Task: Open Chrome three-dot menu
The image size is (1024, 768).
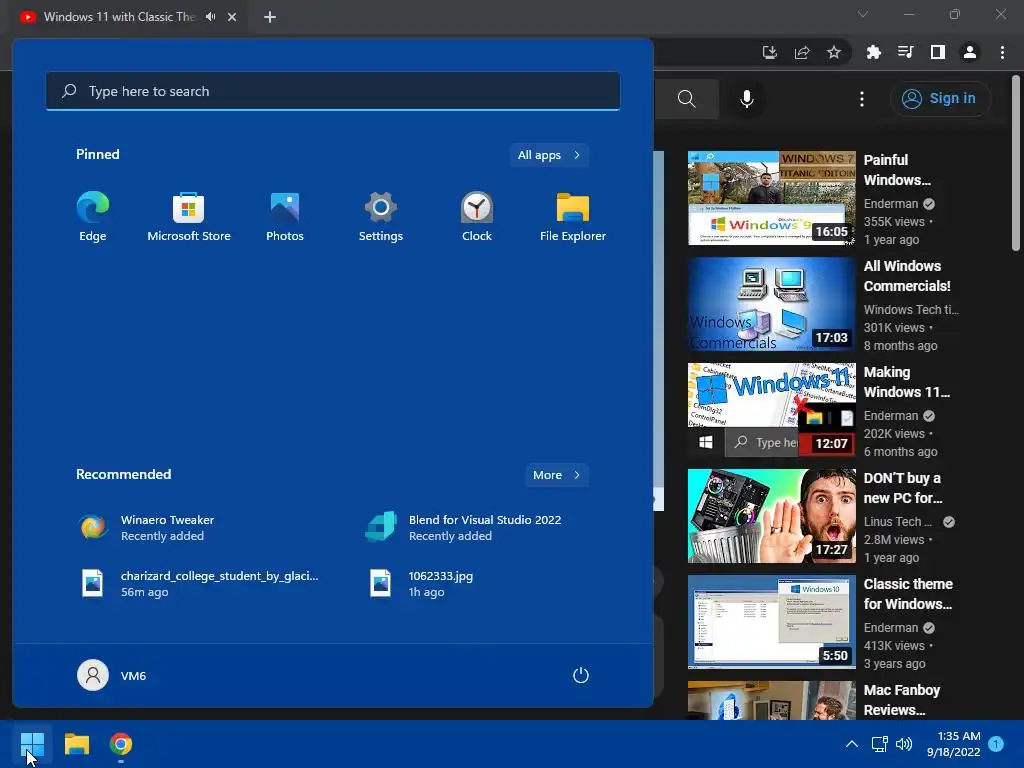Action: coord(1002,52)
